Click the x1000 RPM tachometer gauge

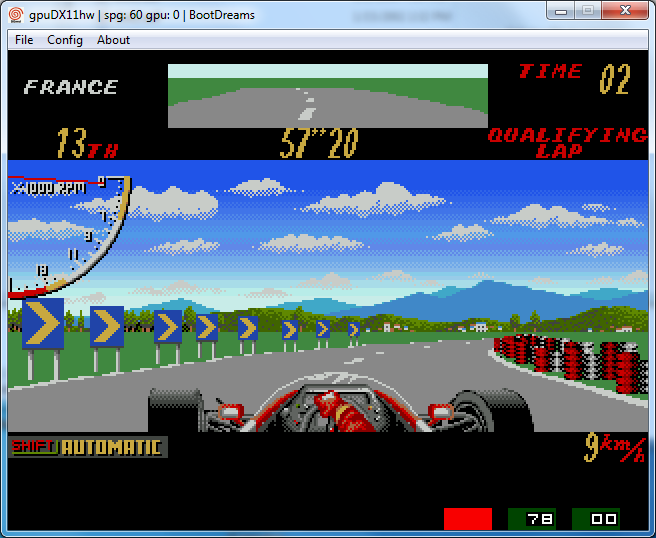[69, 236]
